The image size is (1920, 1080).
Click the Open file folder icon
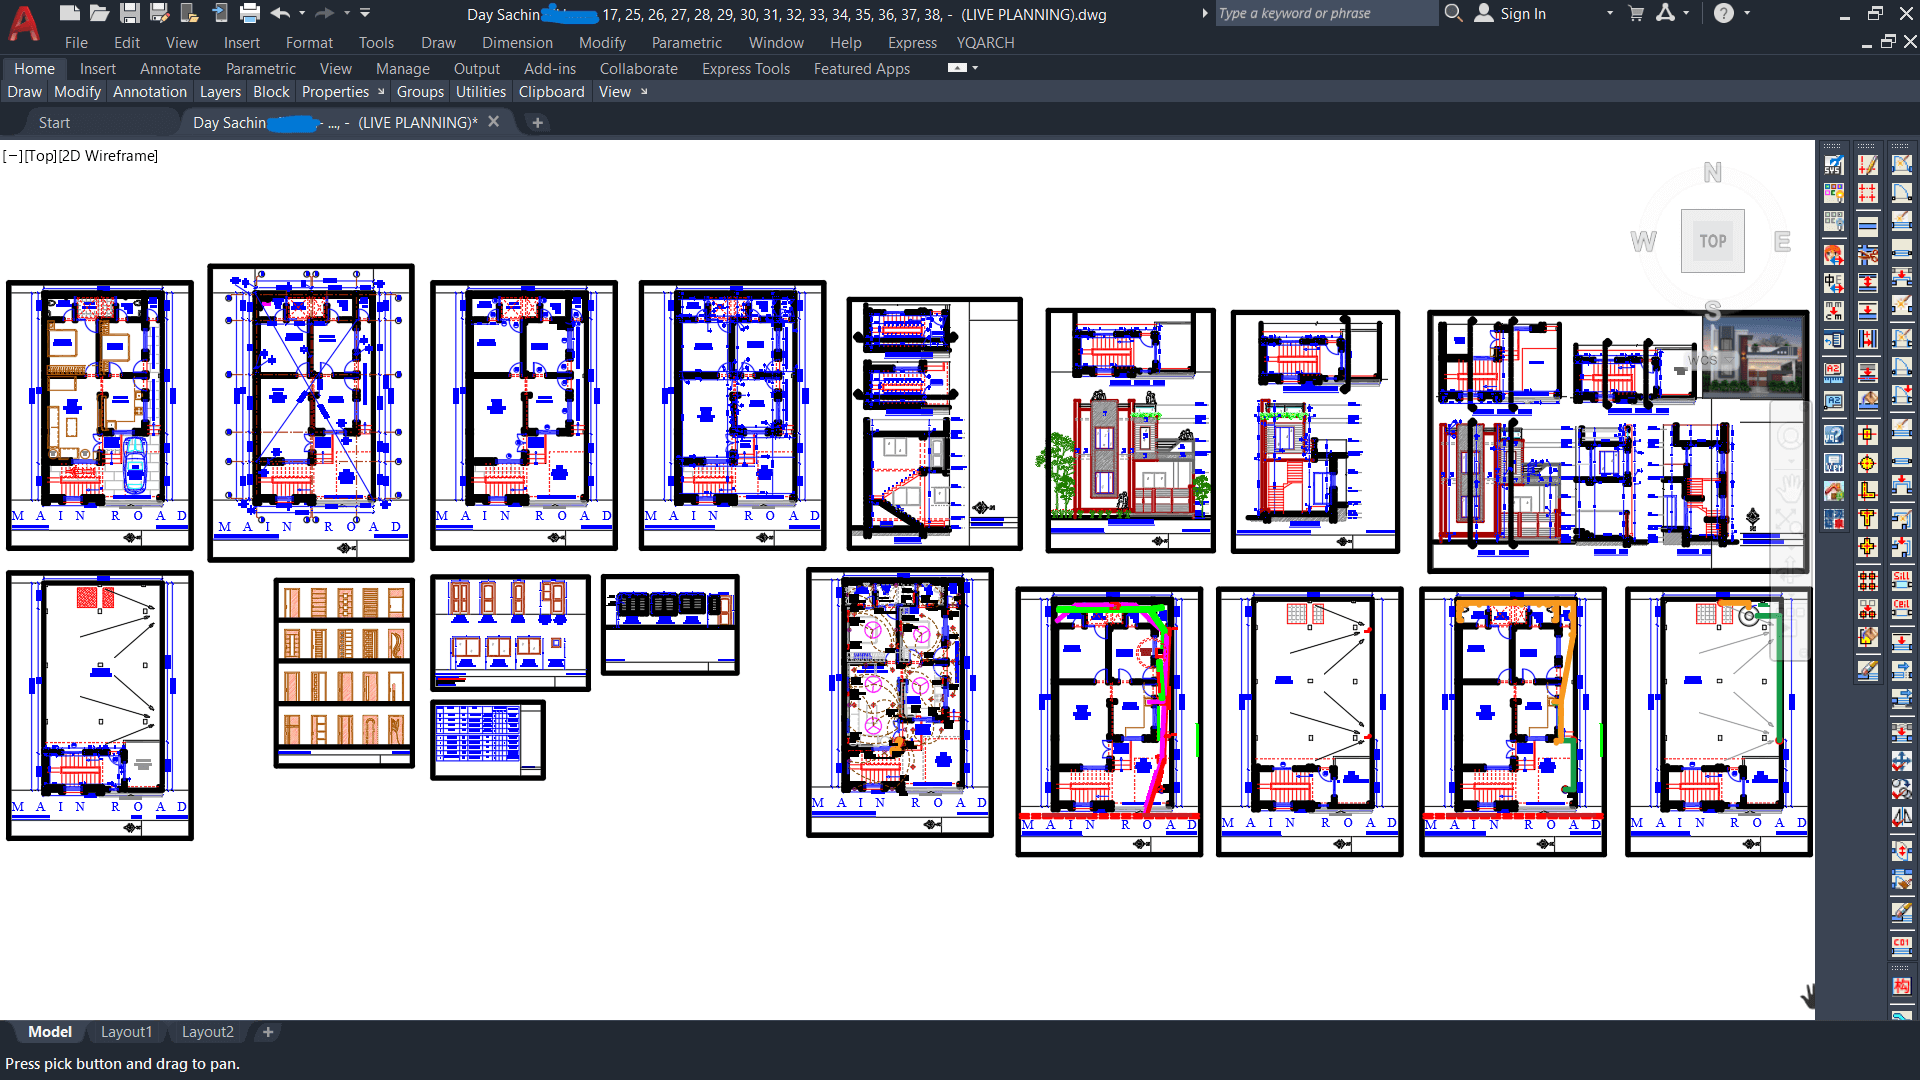[99, 13]
